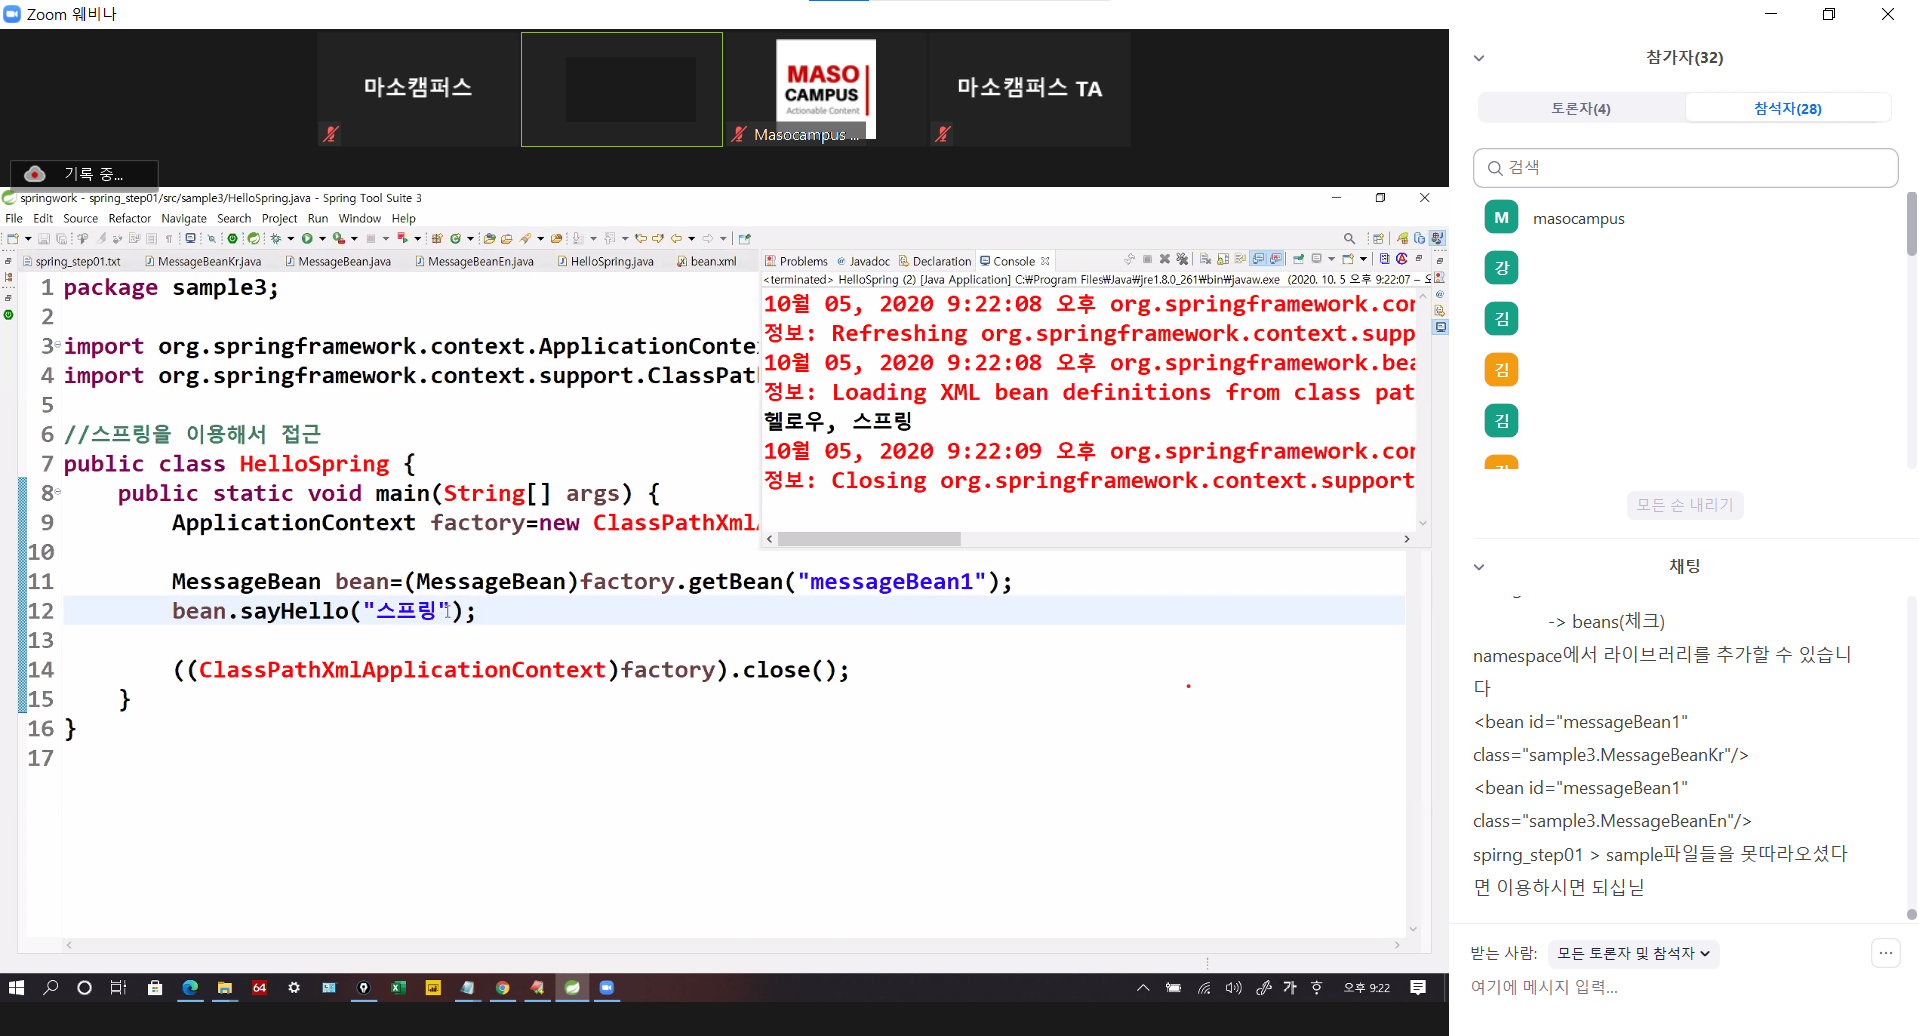Open the Refactor menu
This screenshot has height=1036, width=1919.
coord(129,218)
